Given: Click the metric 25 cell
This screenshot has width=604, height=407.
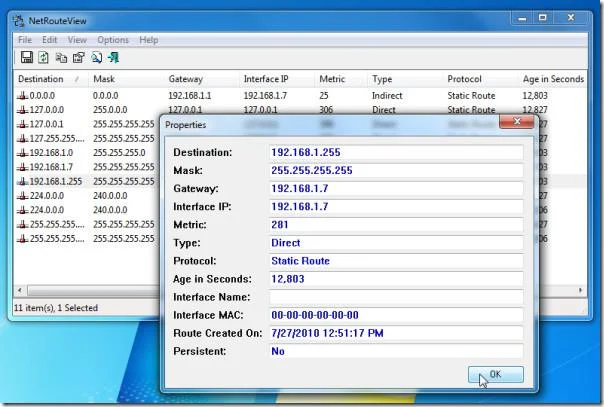Looking at the screenshot, I should pos(324,95).
